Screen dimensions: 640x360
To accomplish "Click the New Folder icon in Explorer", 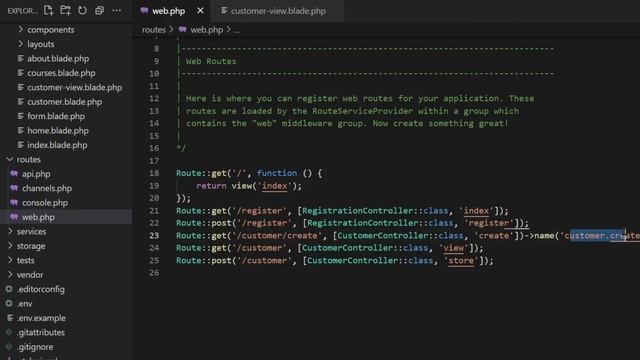I will pos(65,11).
